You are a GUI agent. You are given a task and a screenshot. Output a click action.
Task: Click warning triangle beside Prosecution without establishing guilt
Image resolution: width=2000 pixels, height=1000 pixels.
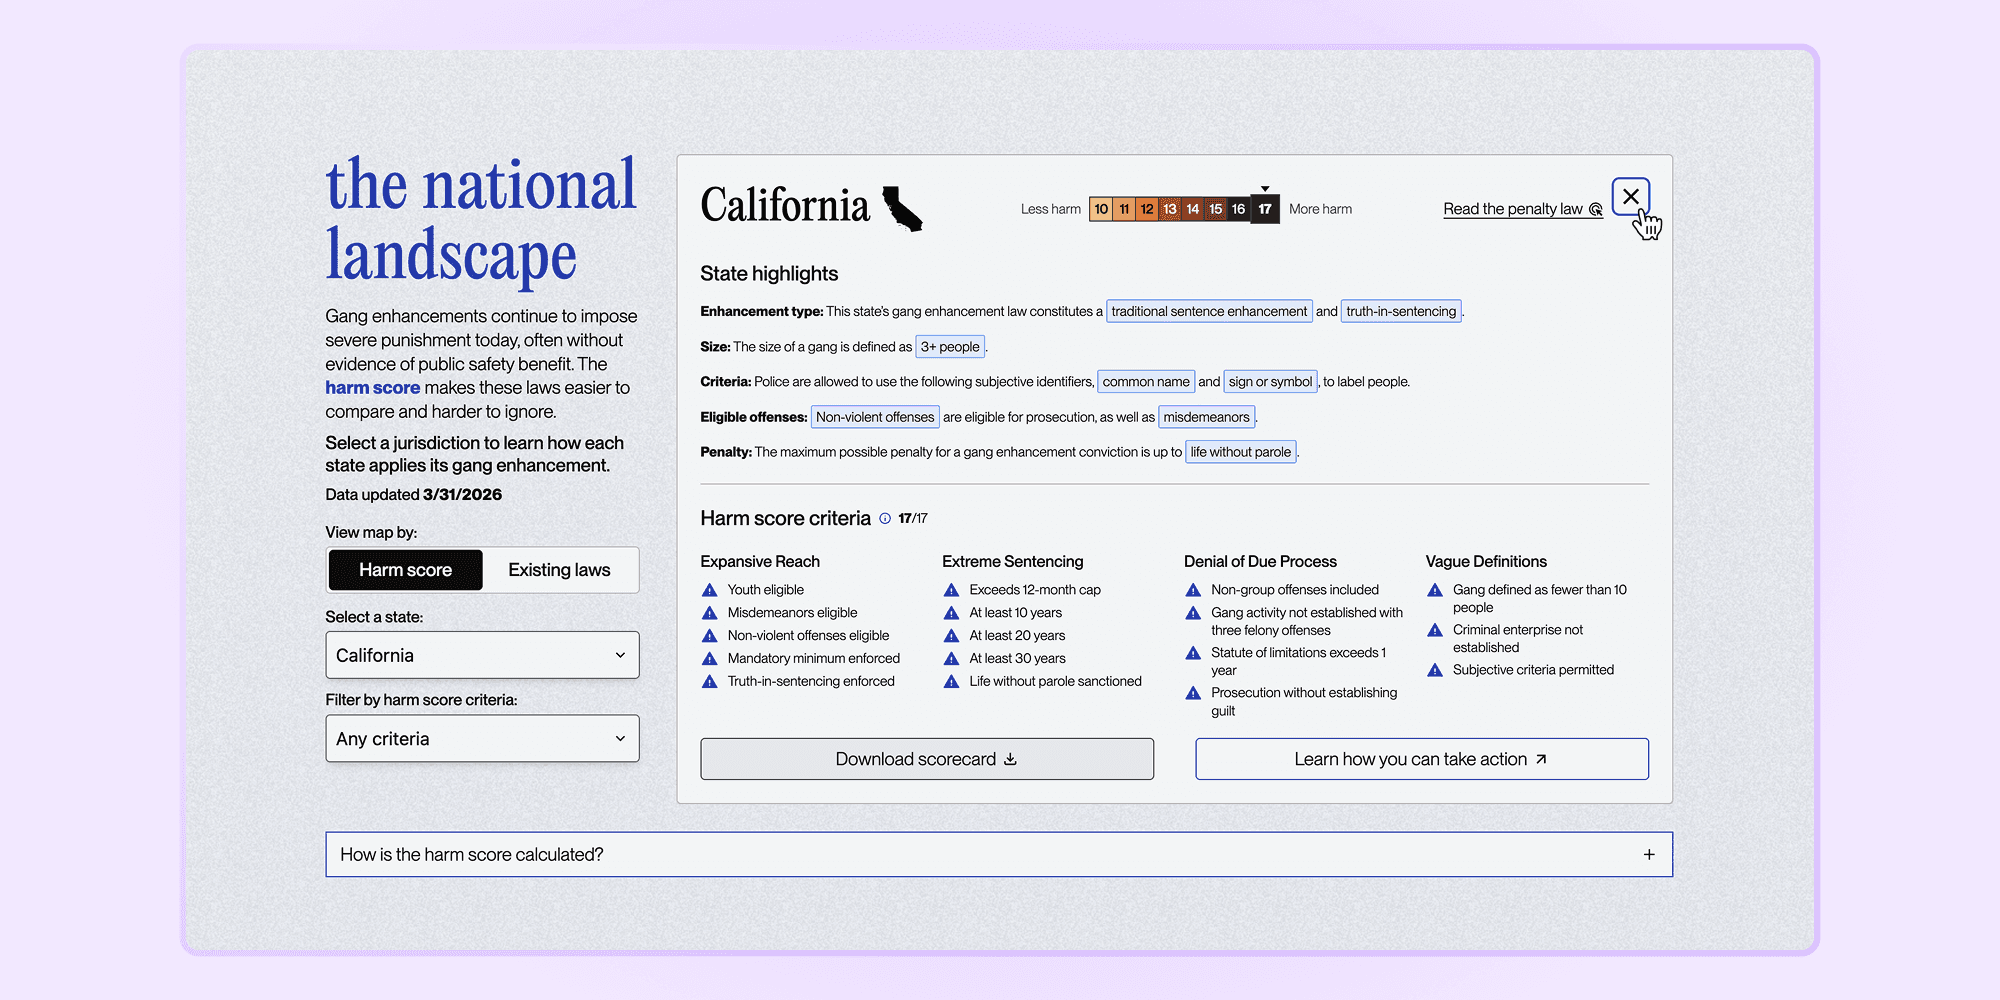tap(1193, 693)
